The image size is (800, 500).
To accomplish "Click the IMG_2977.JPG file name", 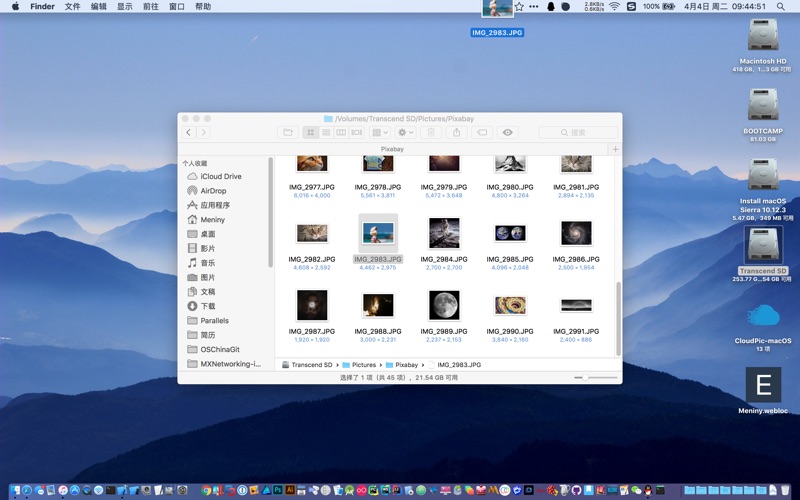I will click(x=312, y=187).
